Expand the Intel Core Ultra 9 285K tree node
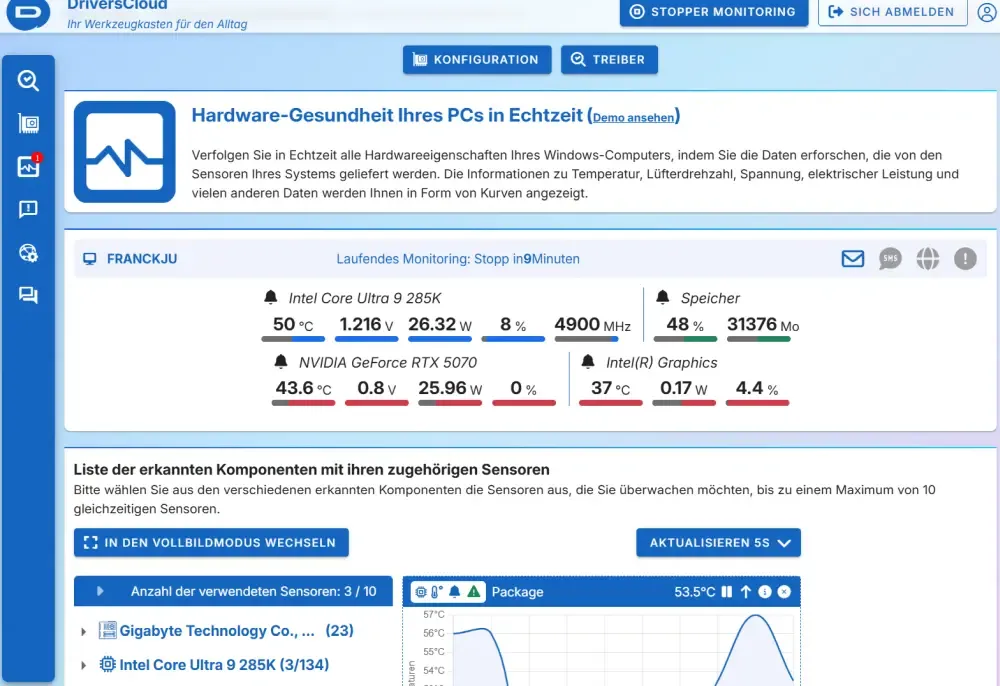This screenshot has width=1000, height=686. (84, 666)
